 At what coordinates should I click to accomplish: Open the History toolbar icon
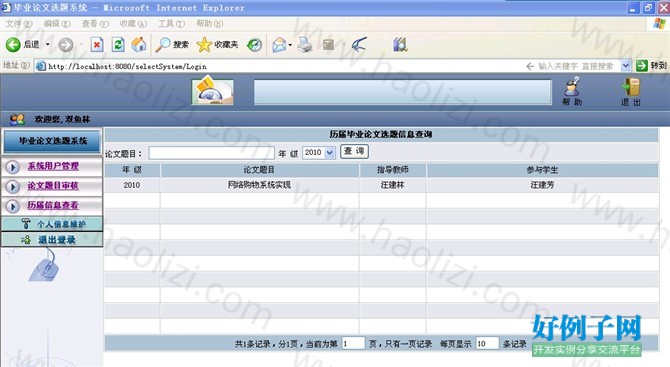[255, 44]
